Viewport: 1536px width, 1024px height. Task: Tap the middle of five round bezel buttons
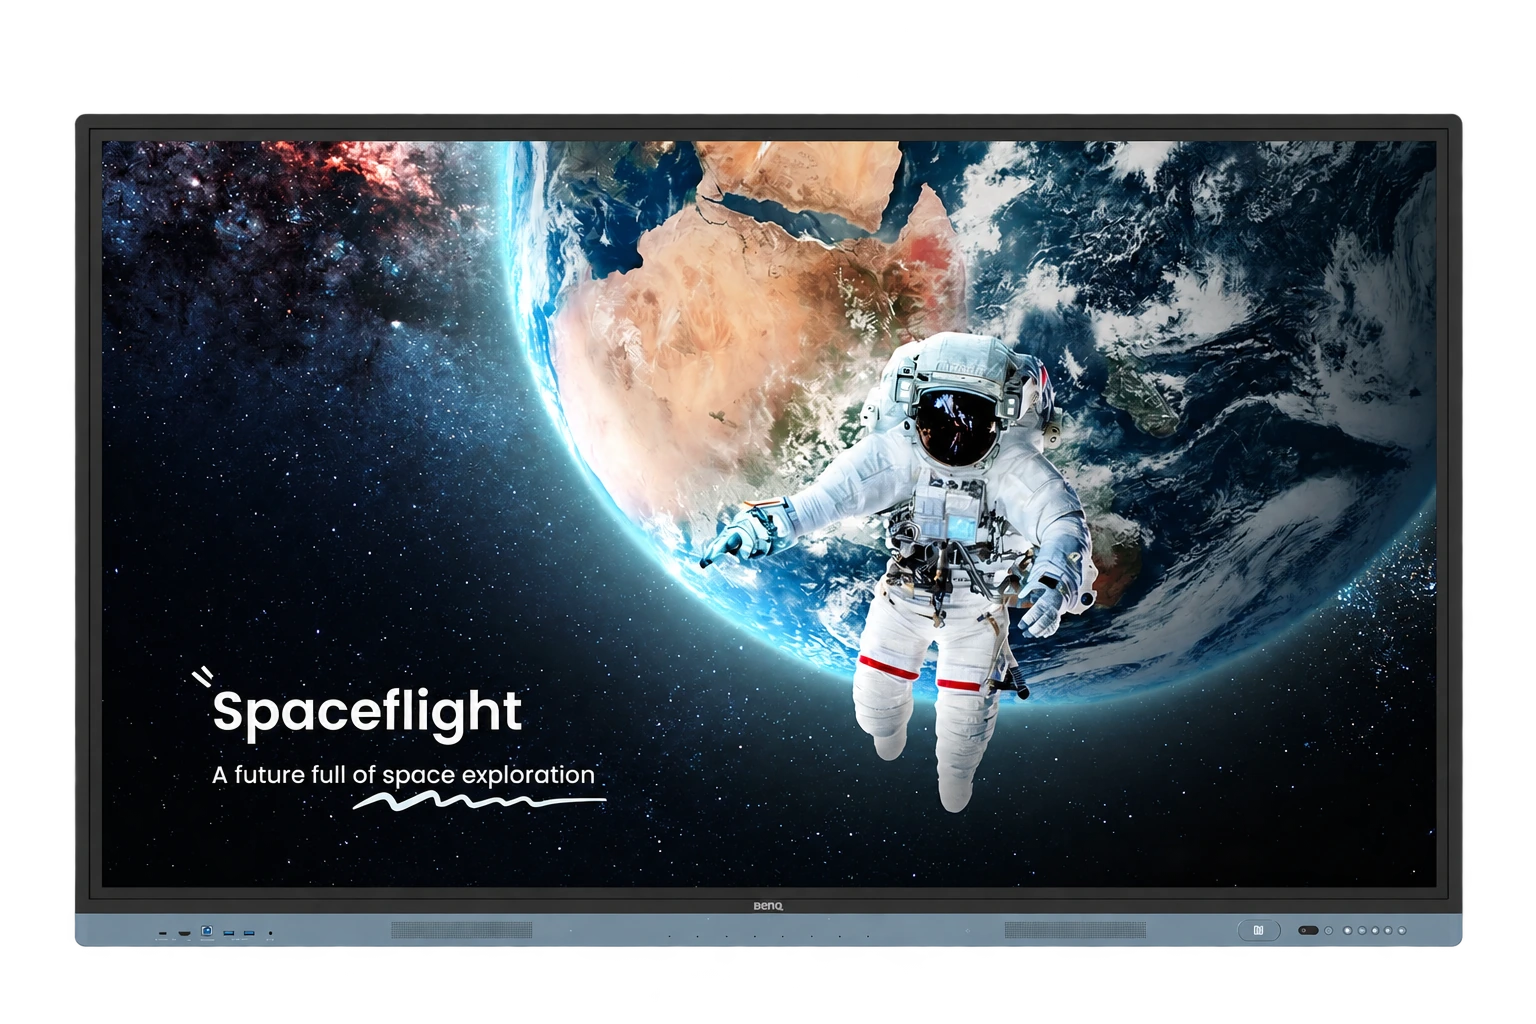pos(1375,931)
